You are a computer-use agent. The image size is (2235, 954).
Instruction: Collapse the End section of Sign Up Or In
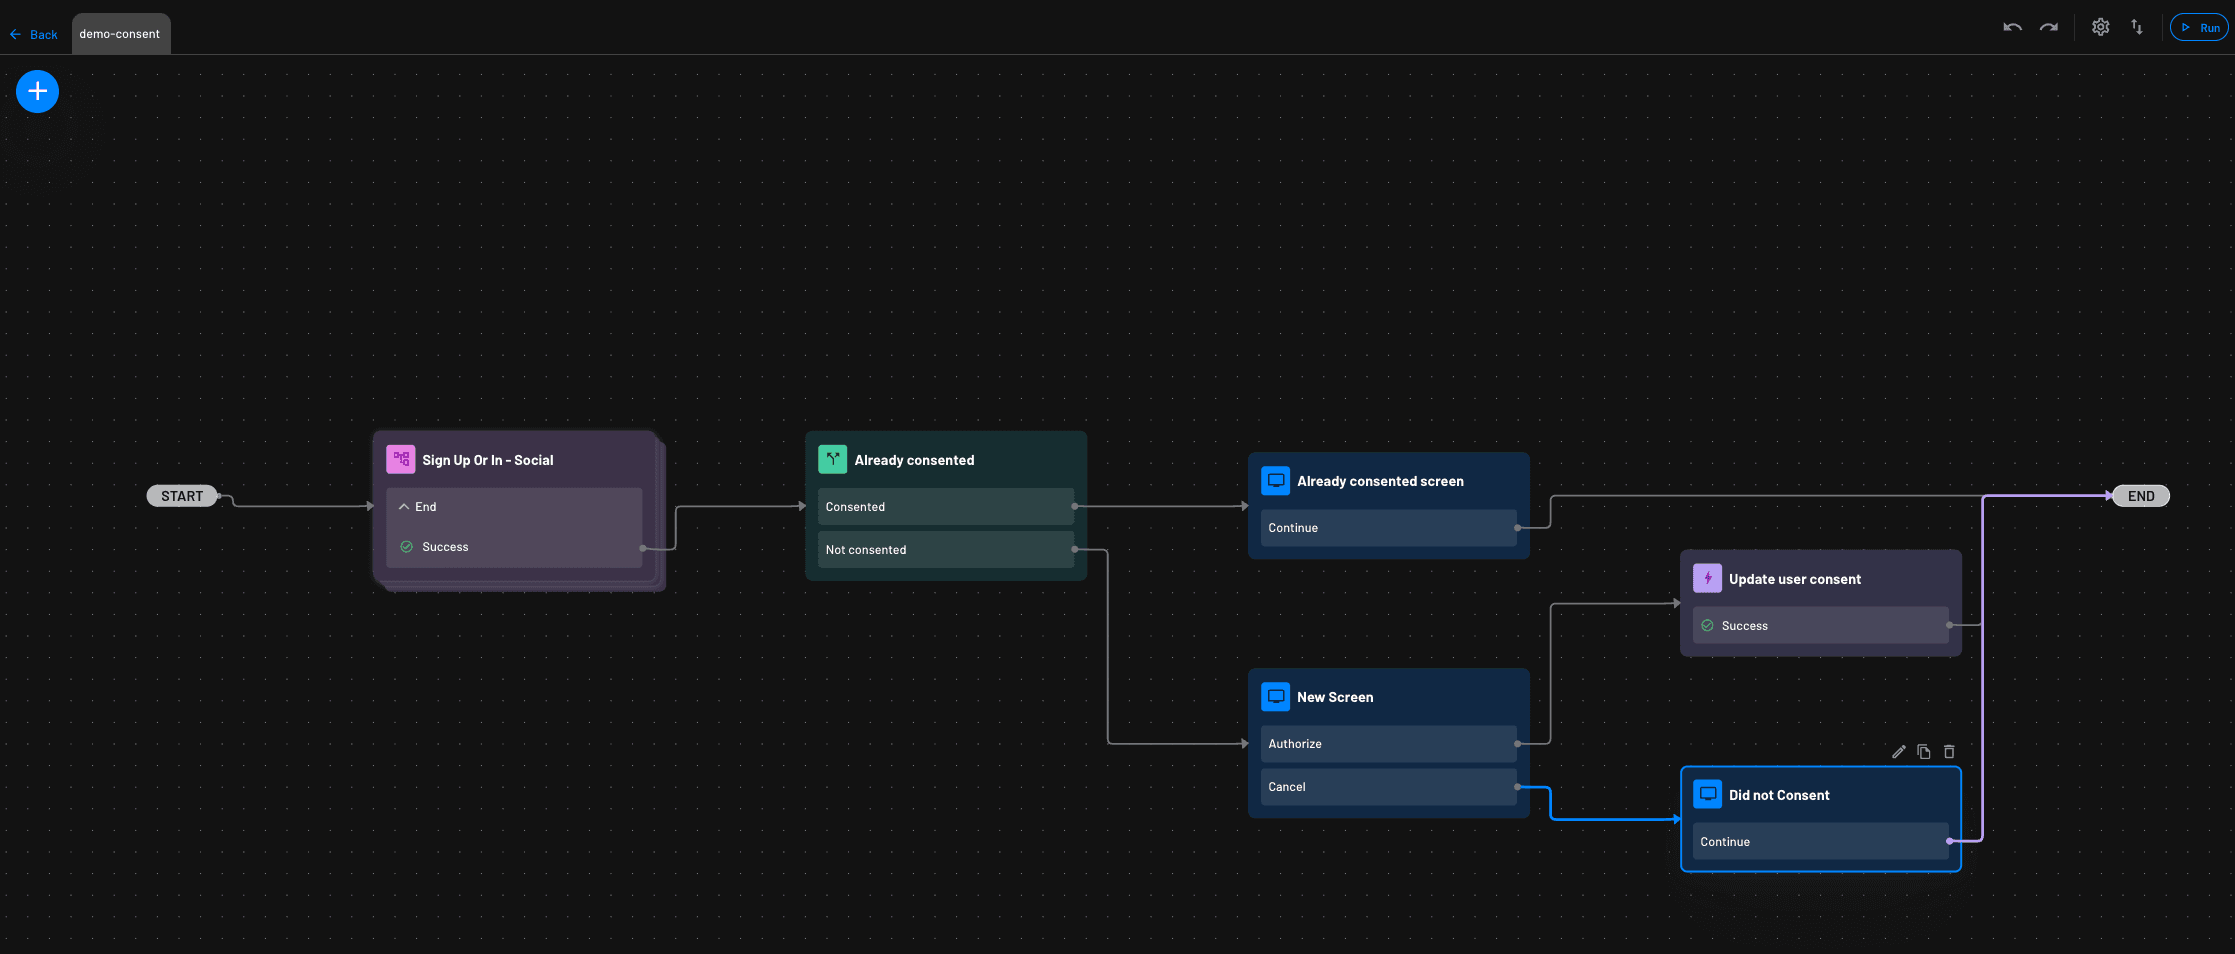click(405, 506)
